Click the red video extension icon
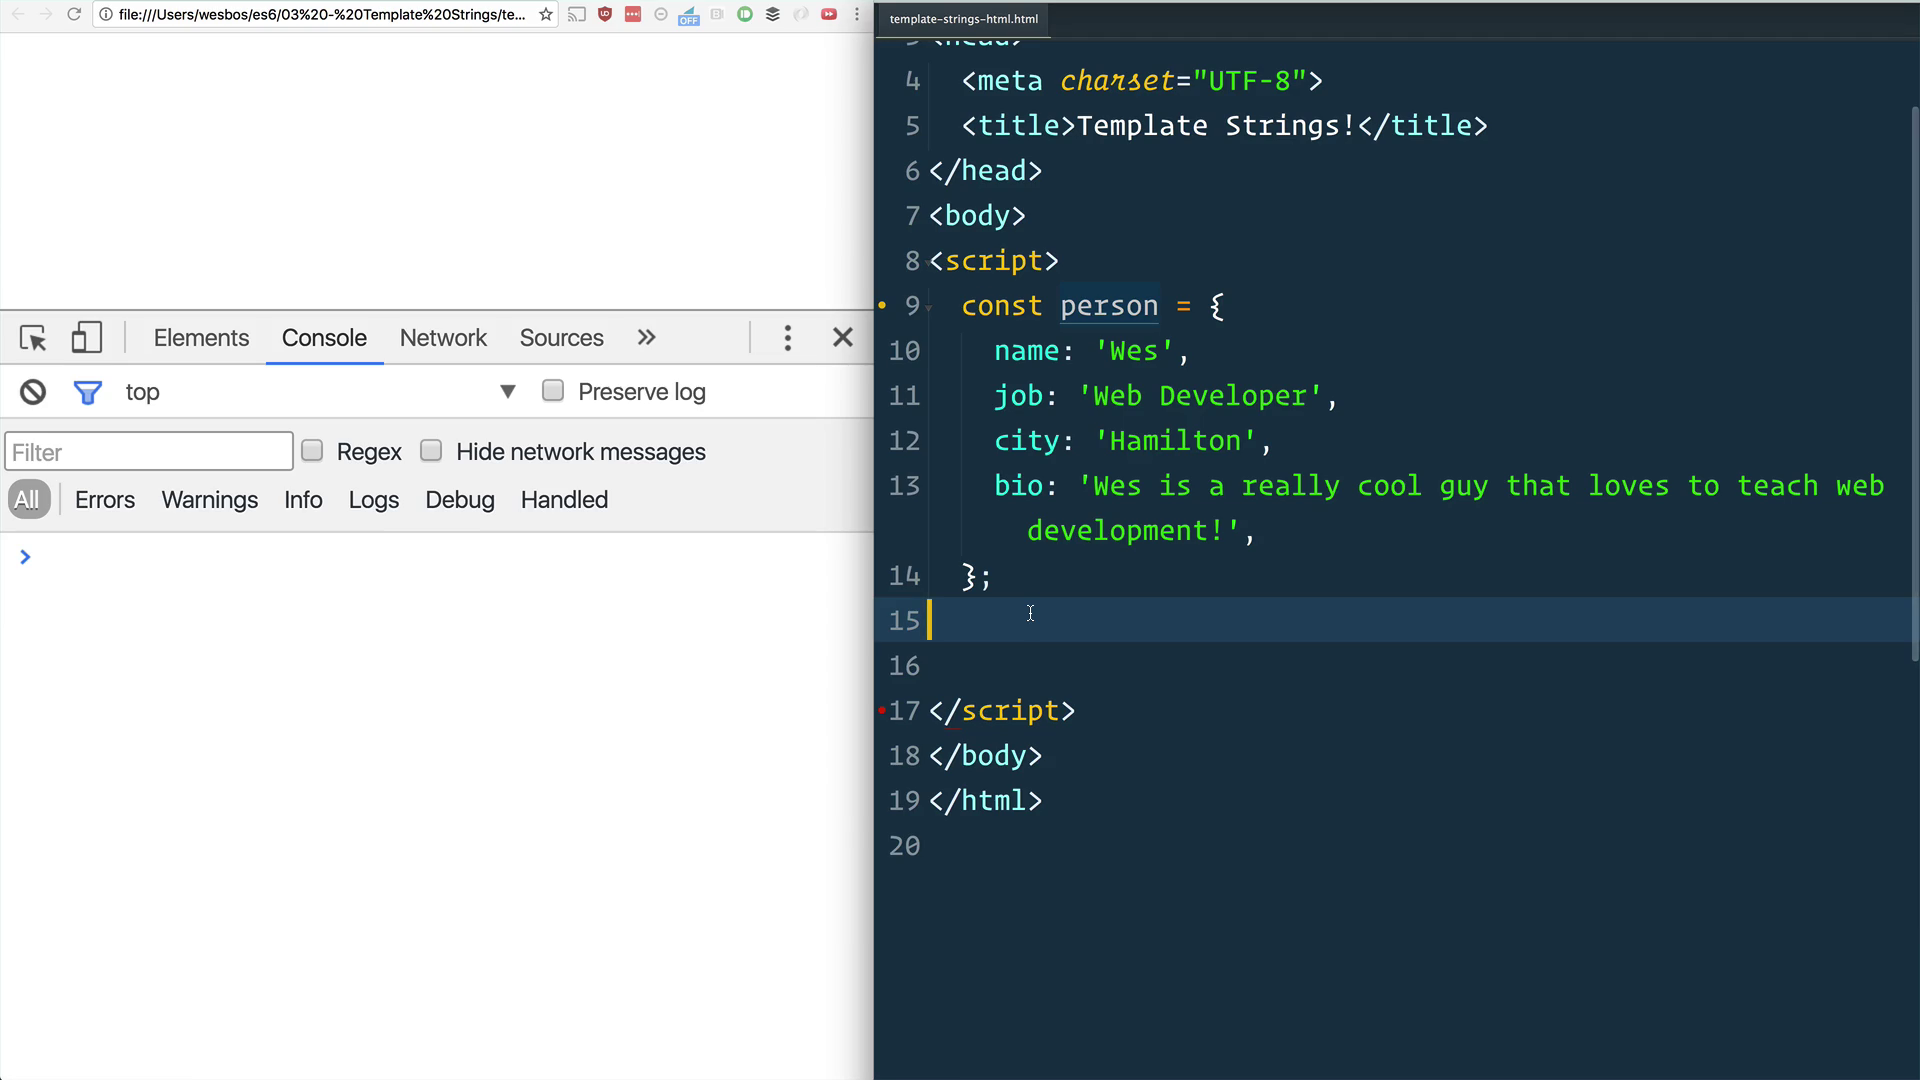The image size is (1920, 1080). click(829, 14)
